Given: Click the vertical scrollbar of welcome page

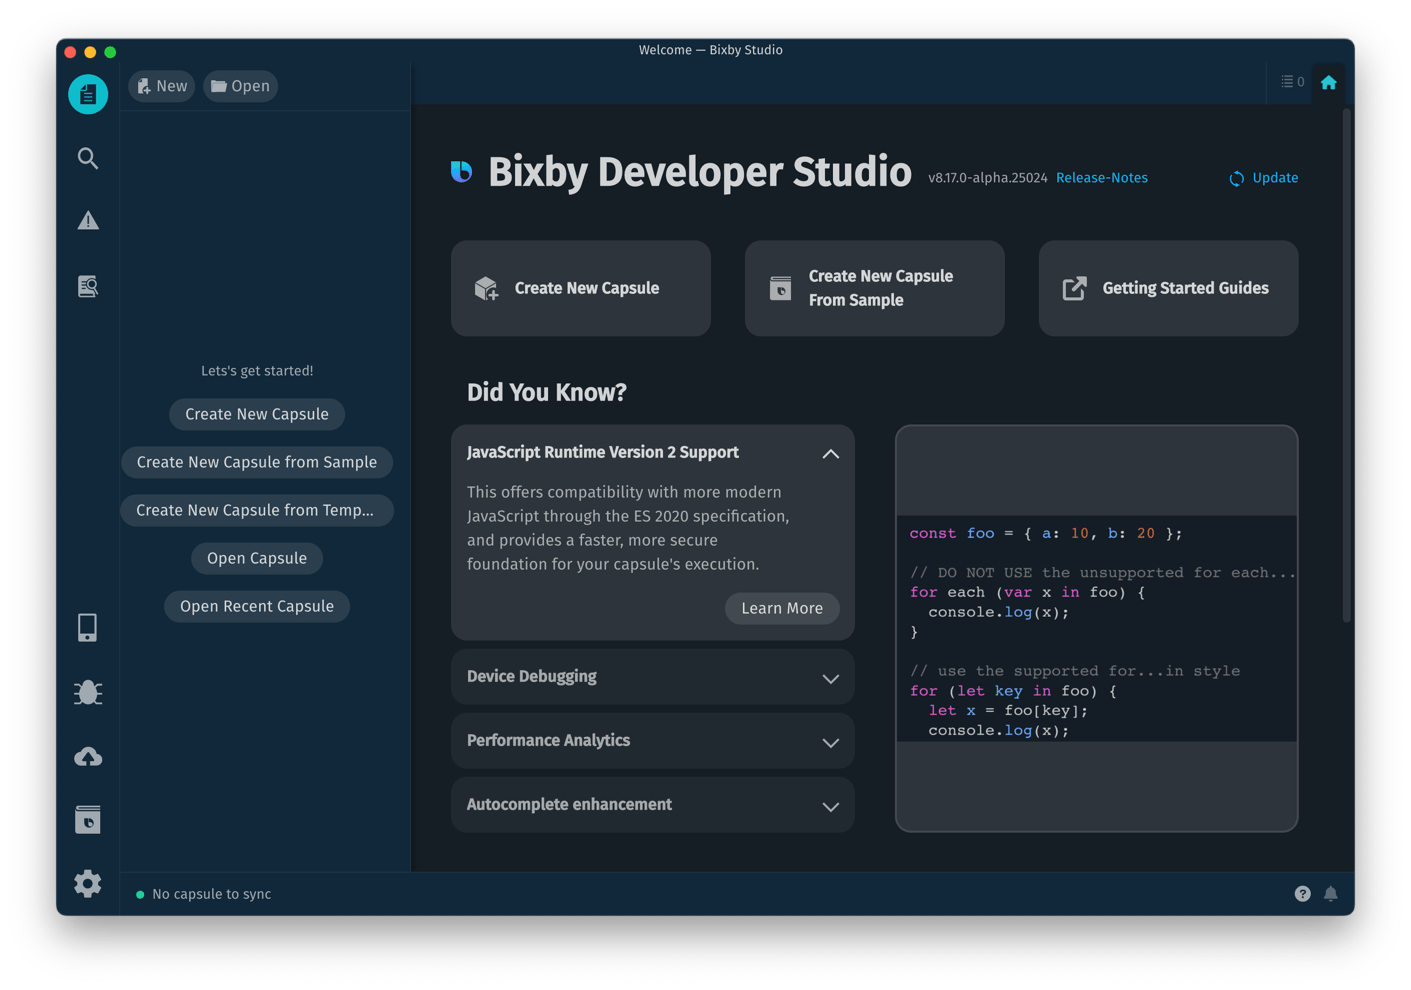Looking at the screenshot, I should (1347, 365).
